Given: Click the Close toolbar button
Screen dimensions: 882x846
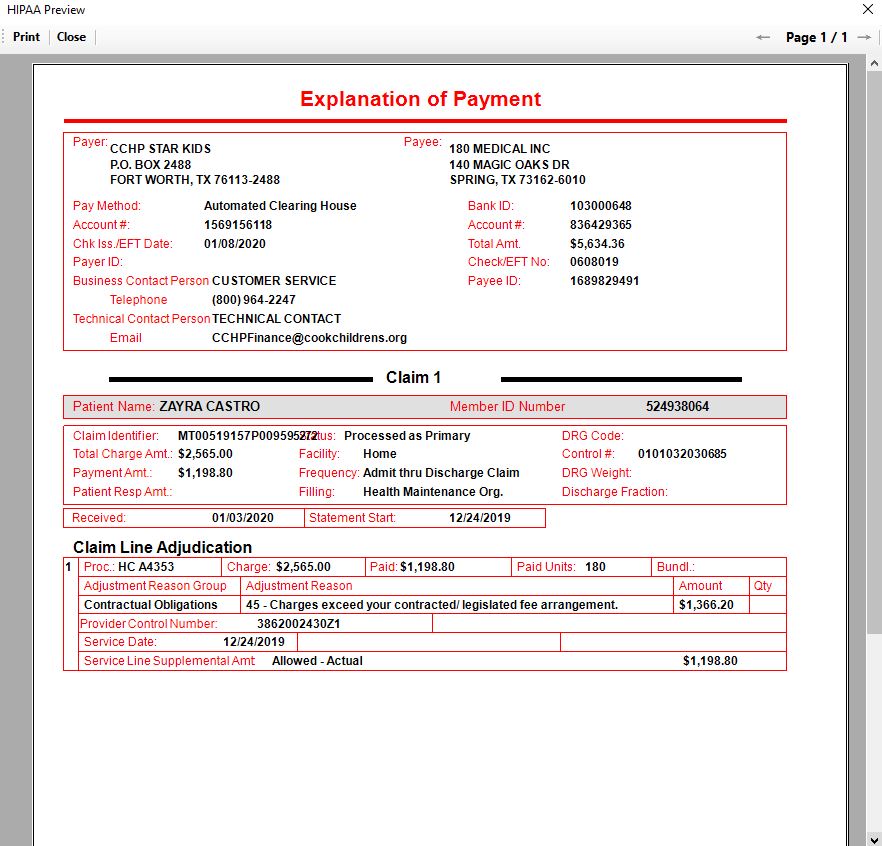Looking at the screenshot, I should [71, 37].
